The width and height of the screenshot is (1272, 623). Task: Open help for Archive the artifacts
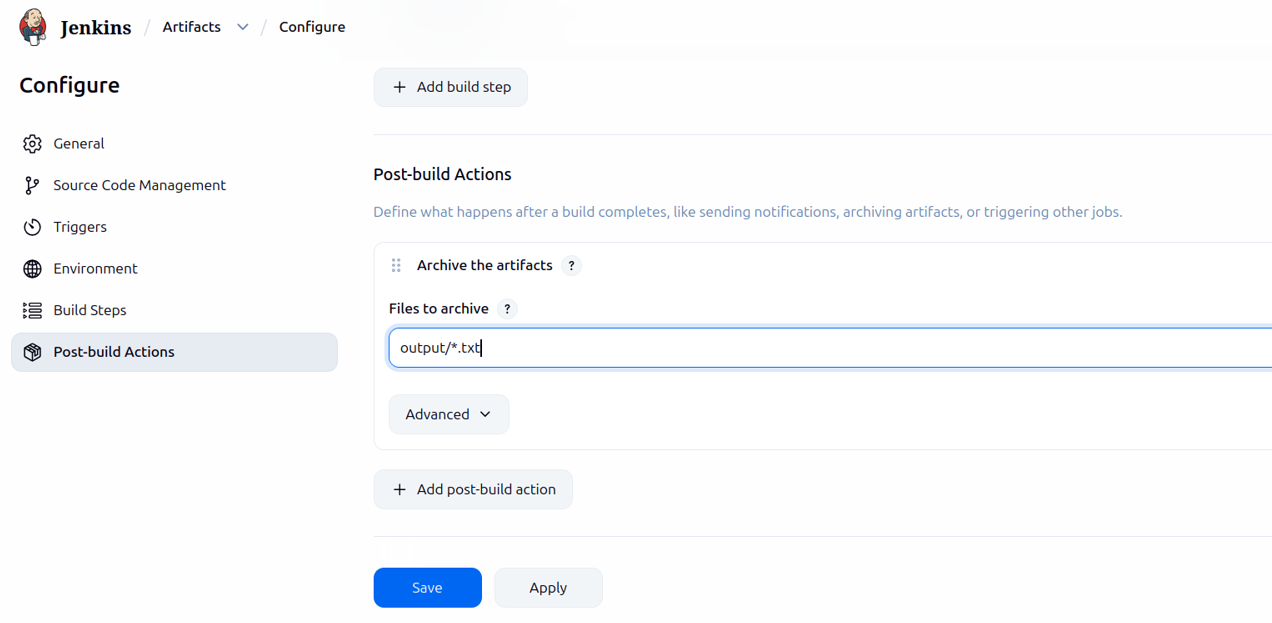[571, 265]
